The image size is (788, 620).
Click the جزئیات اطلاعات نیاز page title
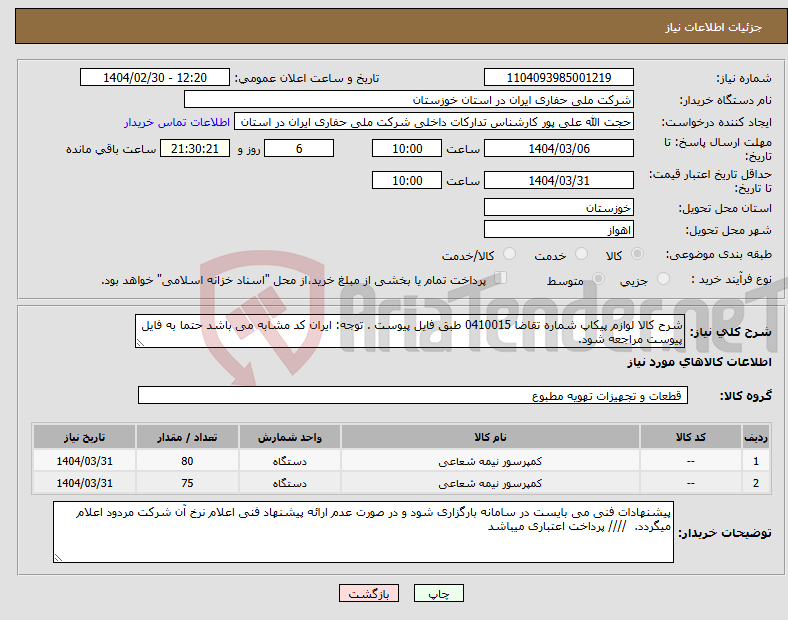[714, 27]
